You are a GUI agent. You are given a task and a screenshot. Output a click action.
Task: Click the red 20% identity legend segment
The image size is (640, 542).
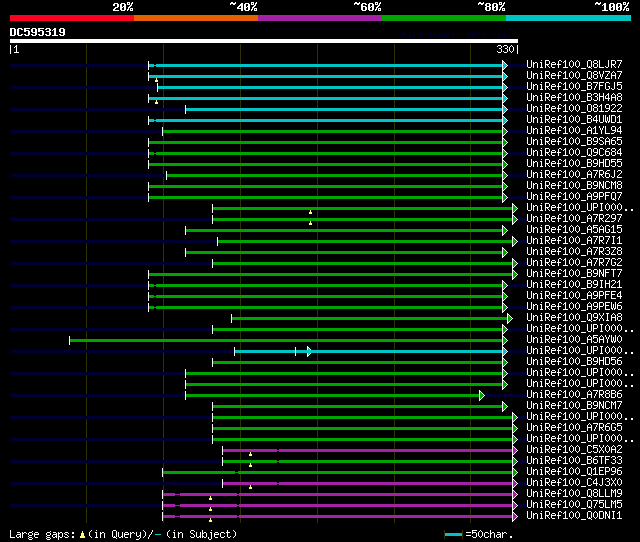[72, 18]
